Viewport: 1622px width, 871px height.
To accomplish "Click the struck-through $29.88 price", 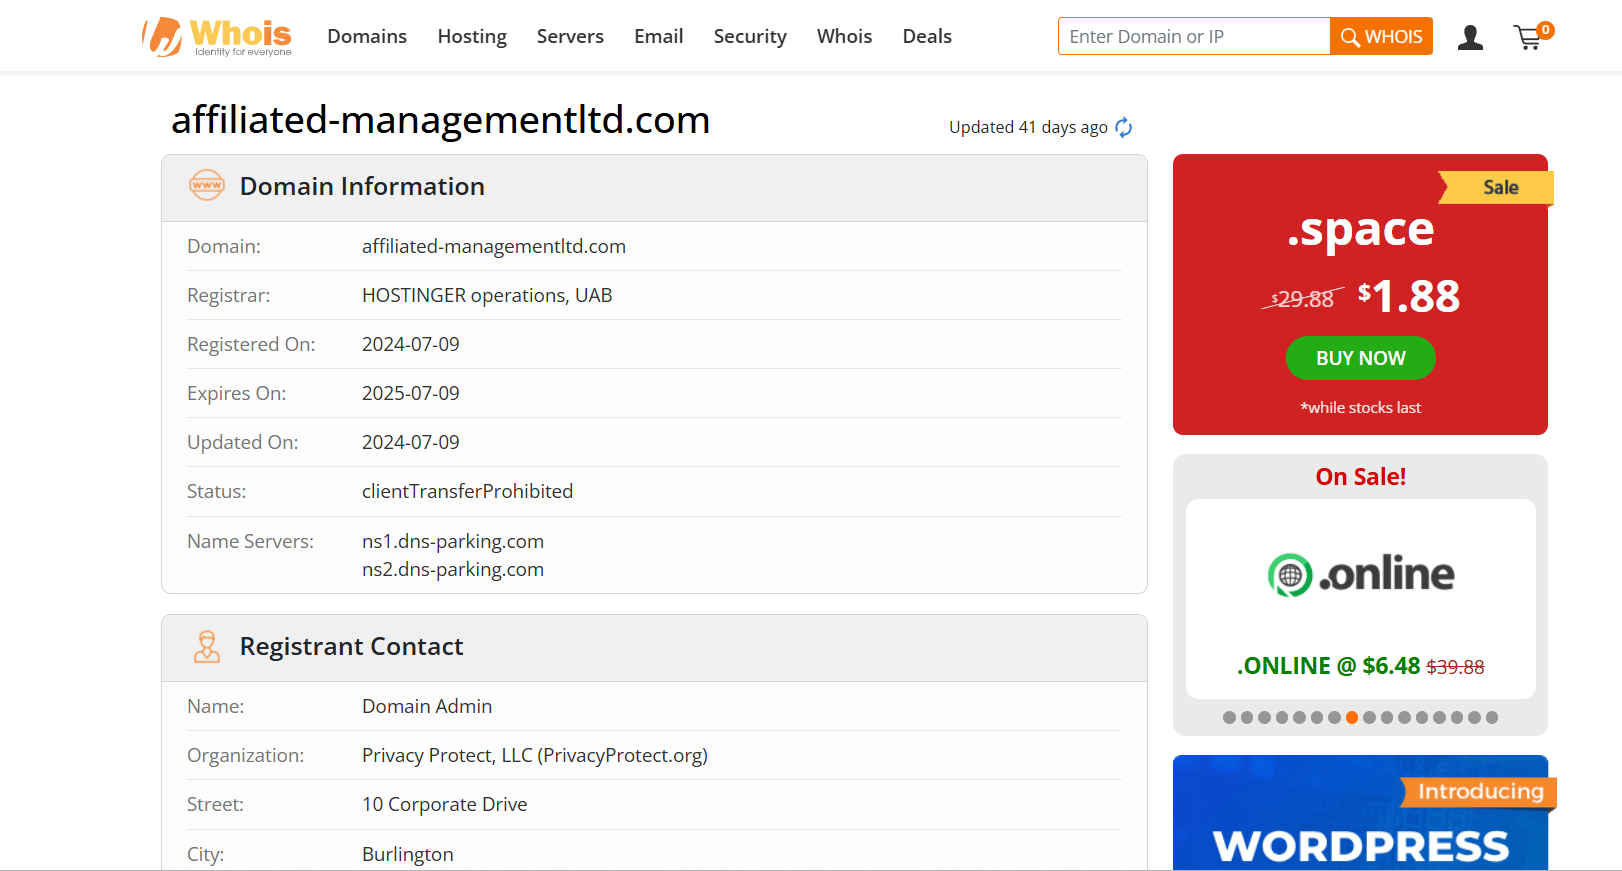I will 1303,299.
